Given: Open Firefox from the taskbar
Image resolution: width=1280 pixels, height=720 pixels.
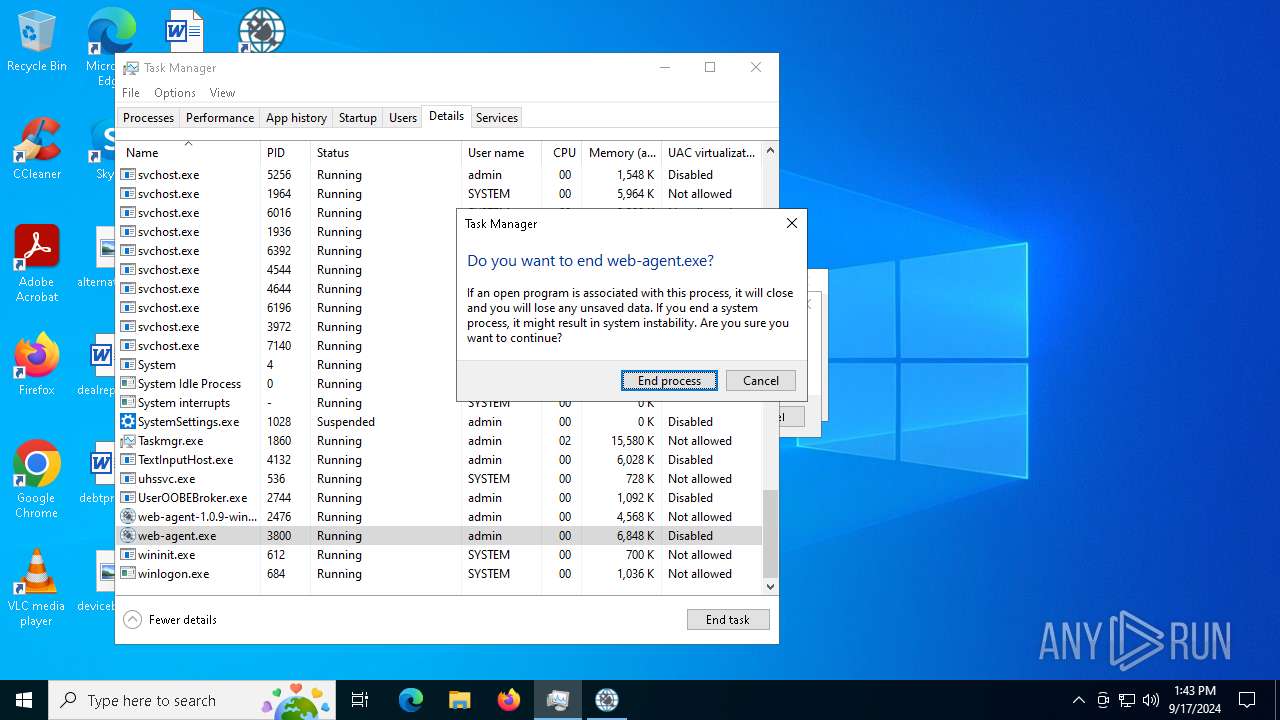Looking at the screenshot, I should pyautogui.click(x=509, y=700).
